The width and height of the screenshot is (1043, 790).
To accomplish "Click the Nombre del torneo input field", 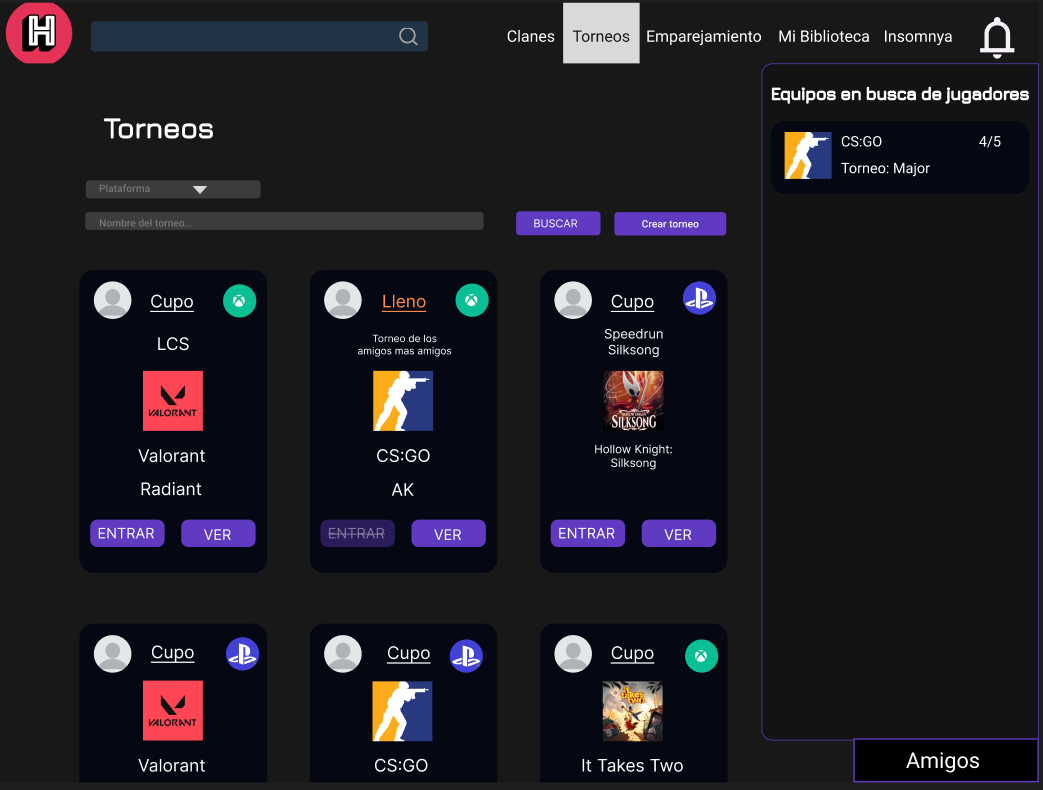I will click(x=284, y=221).
